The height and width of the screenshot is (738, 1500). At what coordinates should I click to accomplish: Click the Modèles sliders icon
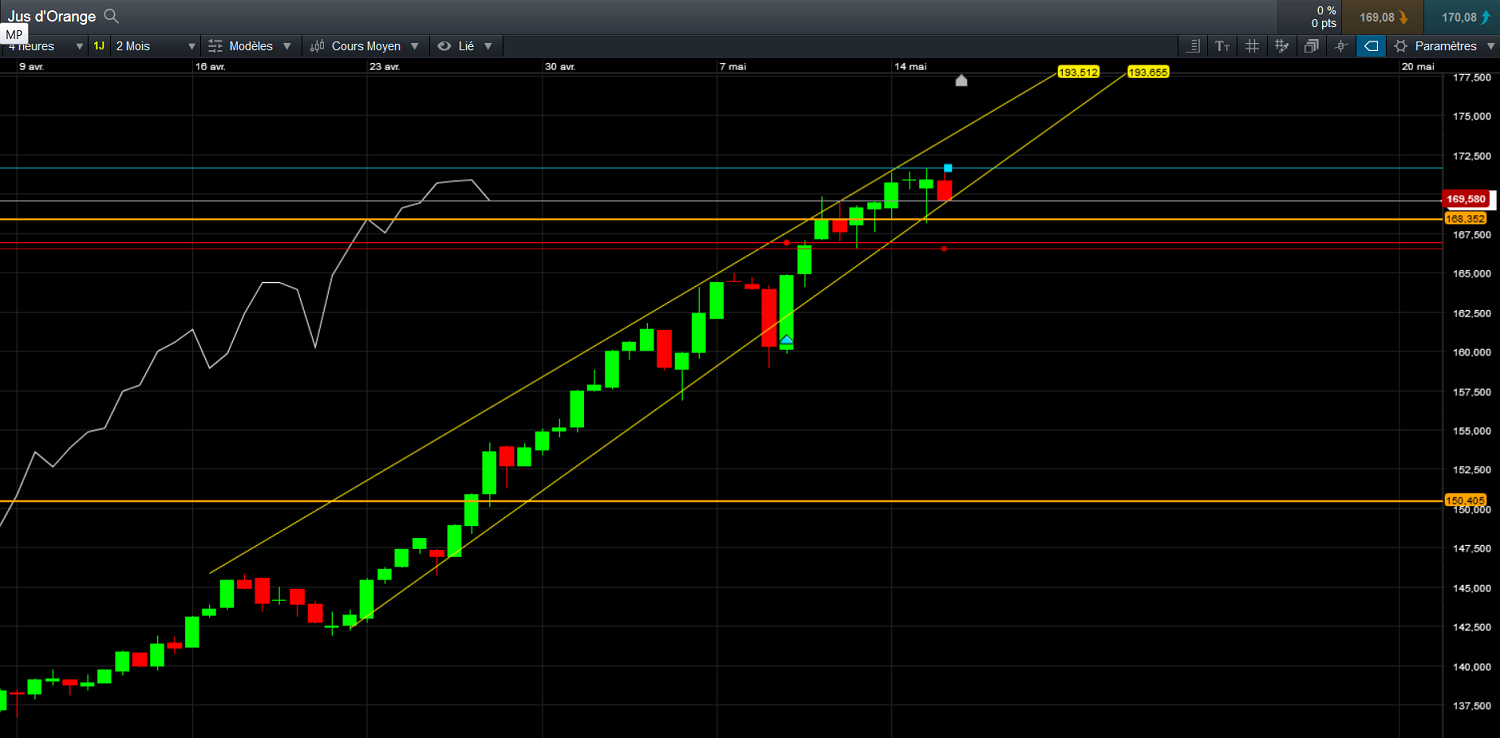click(x=215, y=46)
